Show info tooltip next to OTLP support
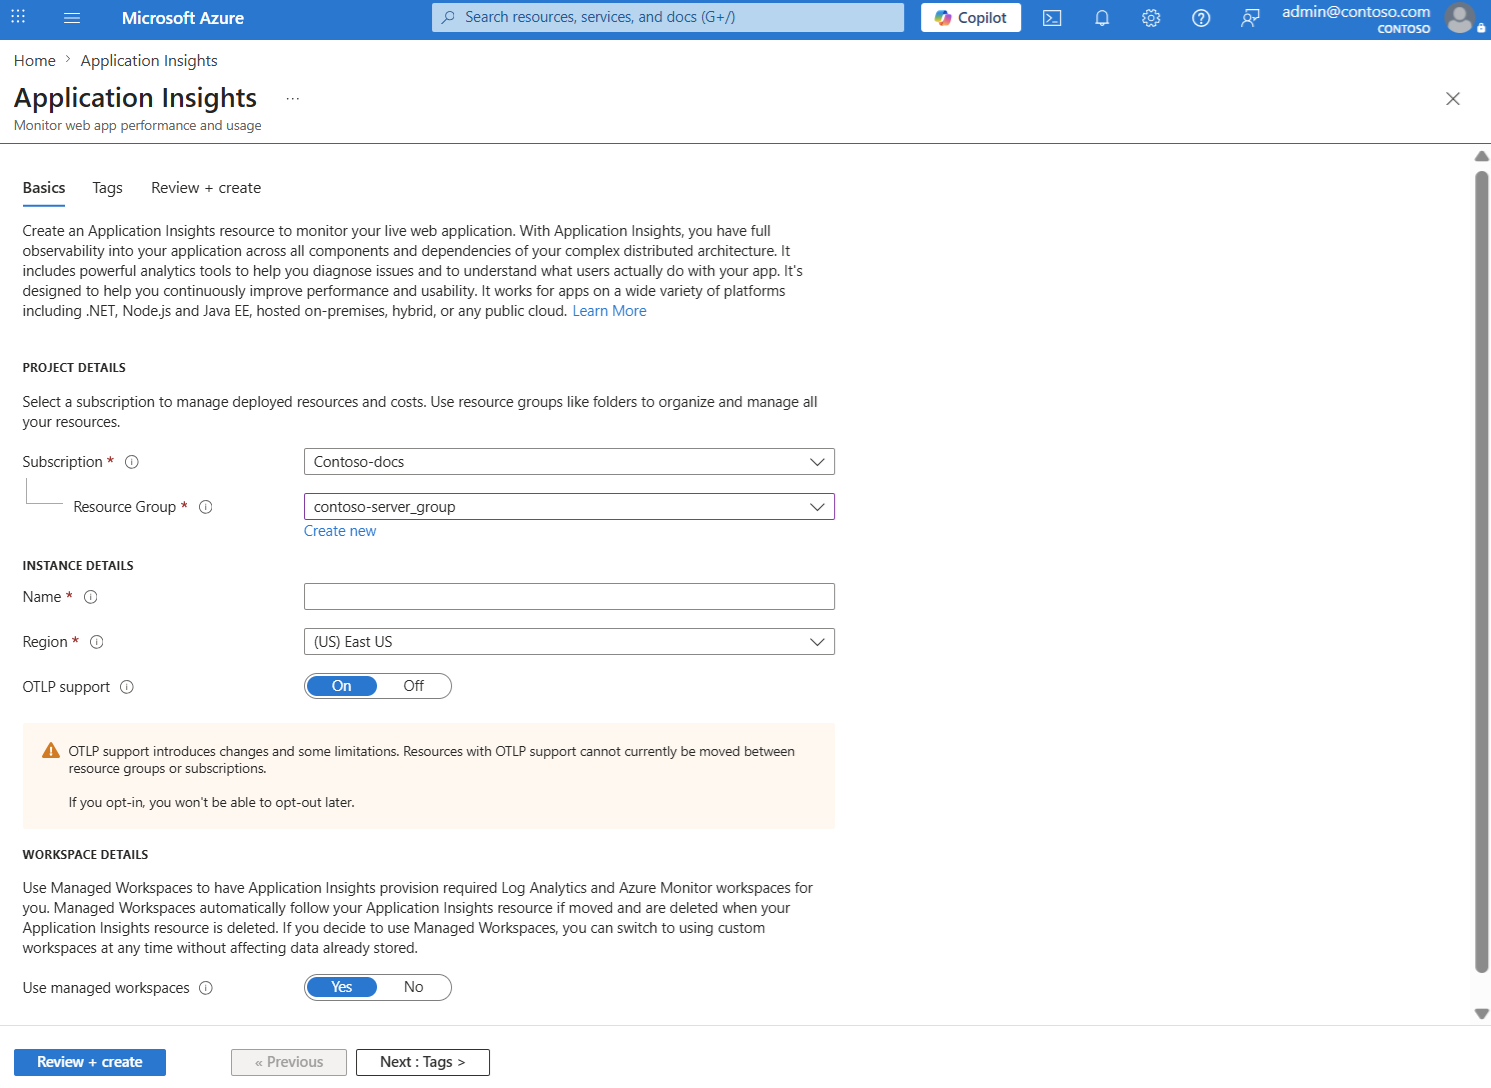 (127, 687)
